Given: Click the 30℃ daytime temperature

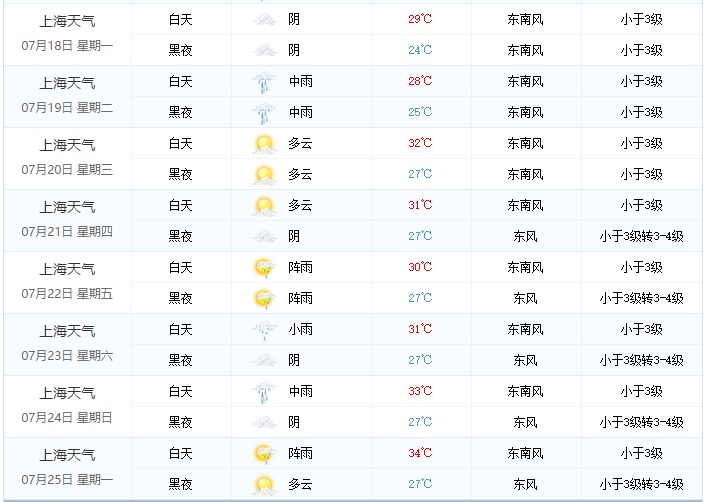Looking at the screenshot, I should pos(420,267).
